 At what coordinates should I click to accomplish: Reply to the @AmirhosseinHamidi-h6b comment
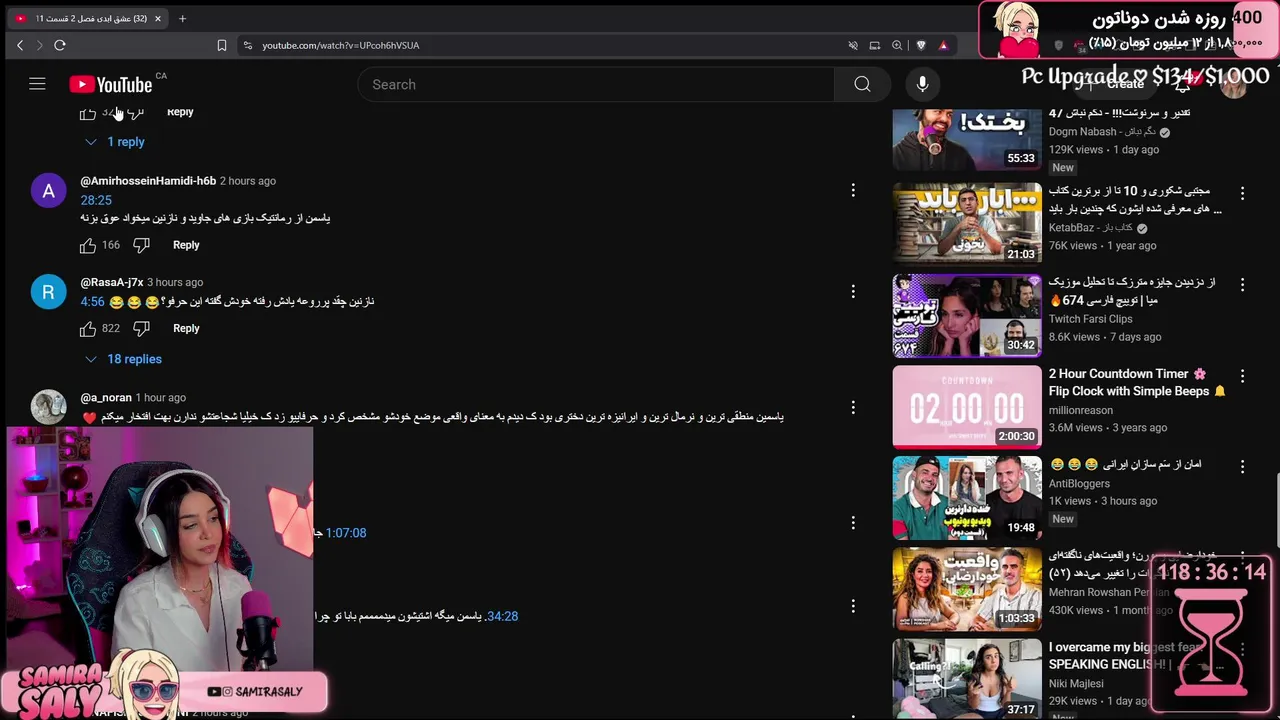(186, 245)
